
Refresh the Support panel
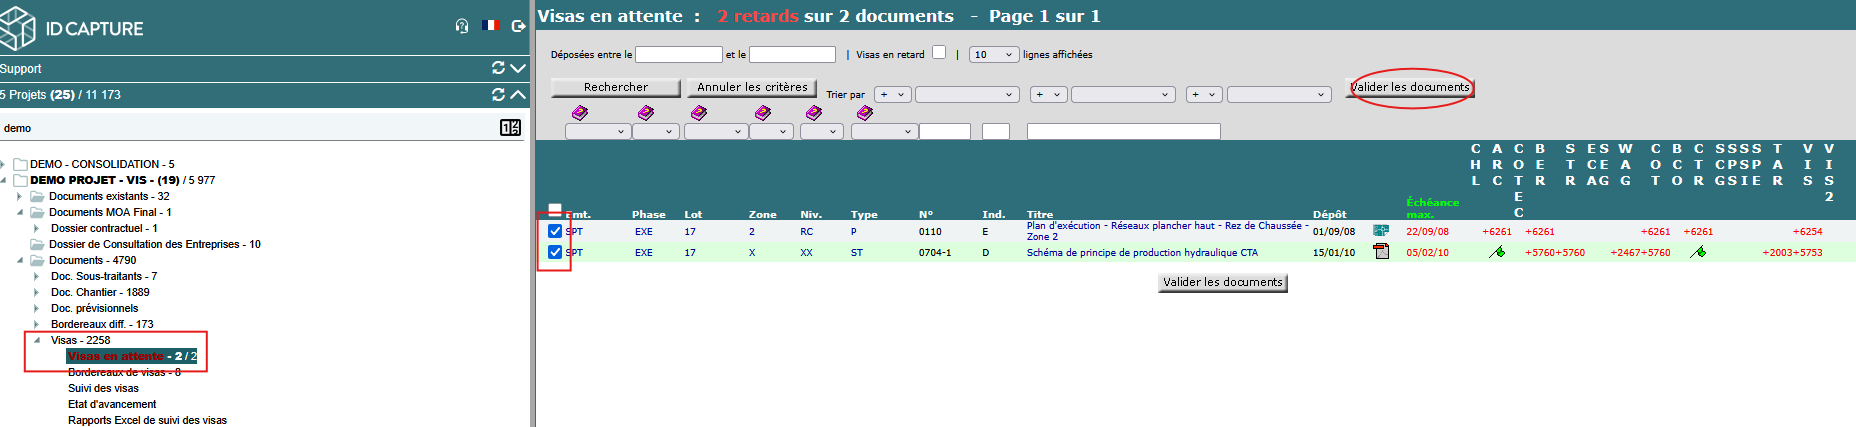pos(498,68)
